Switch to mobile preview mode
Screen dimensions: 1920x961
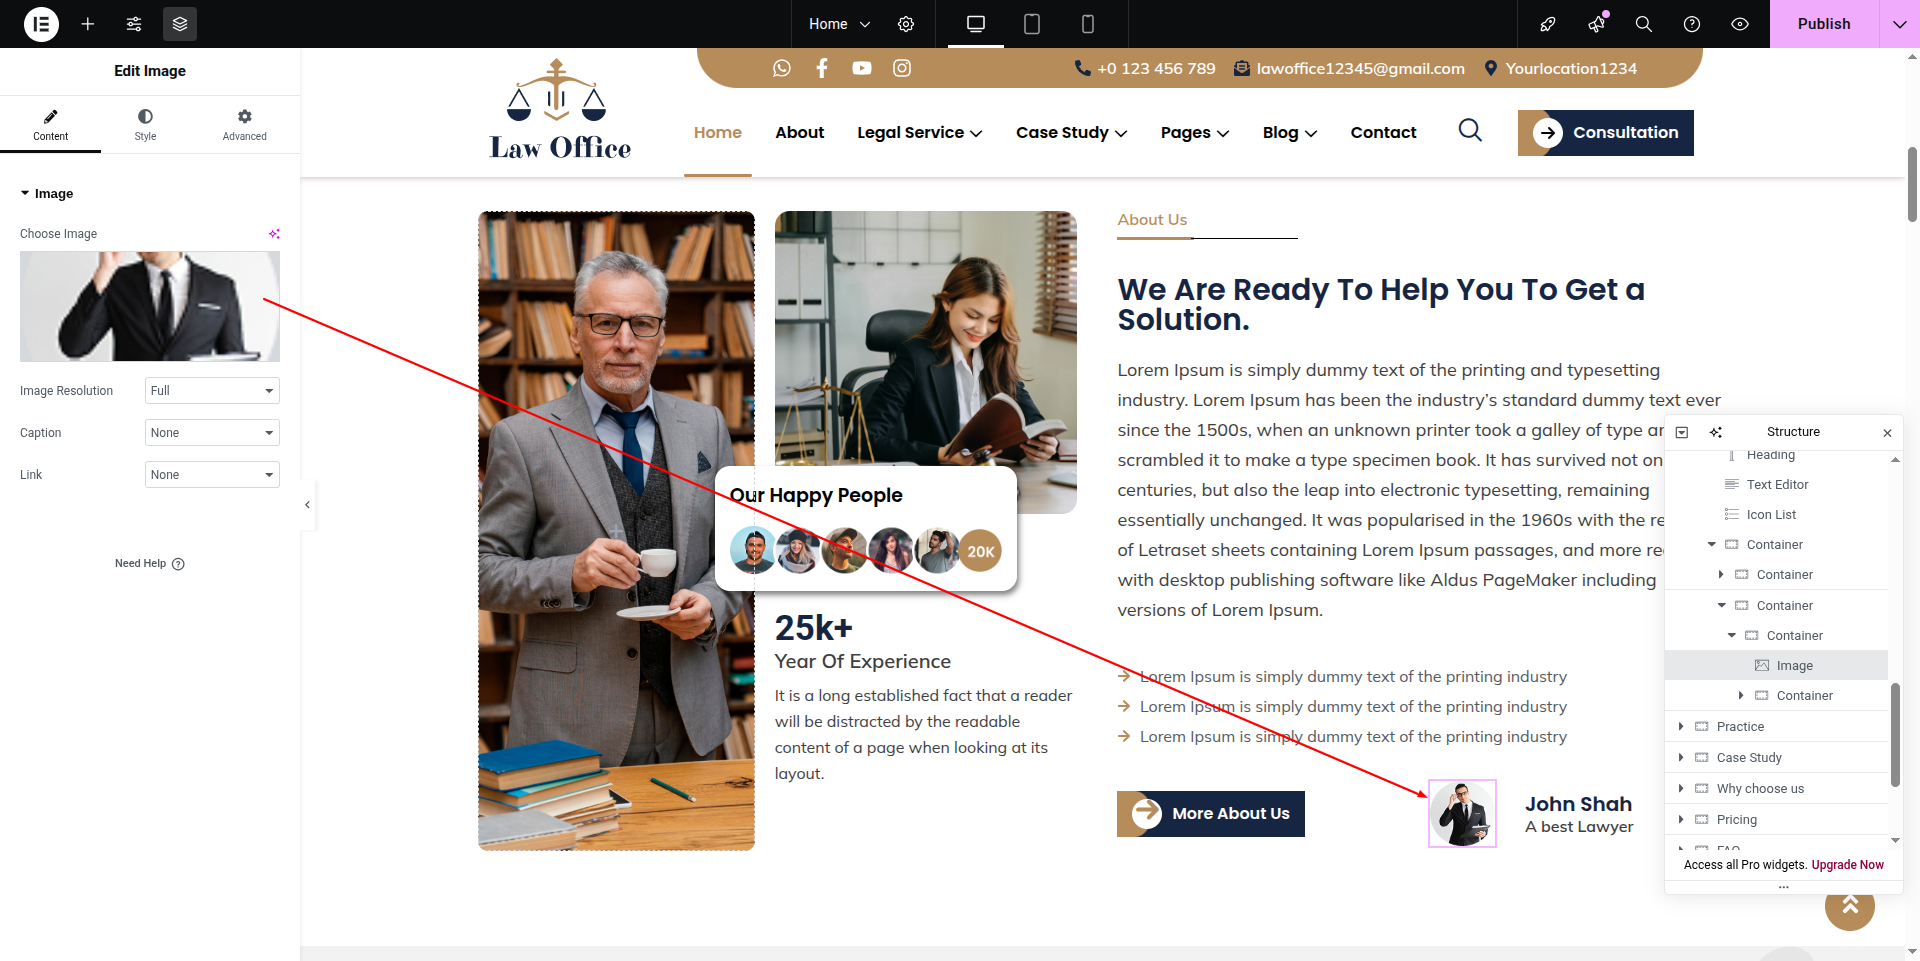click(x=1088, y=24)
